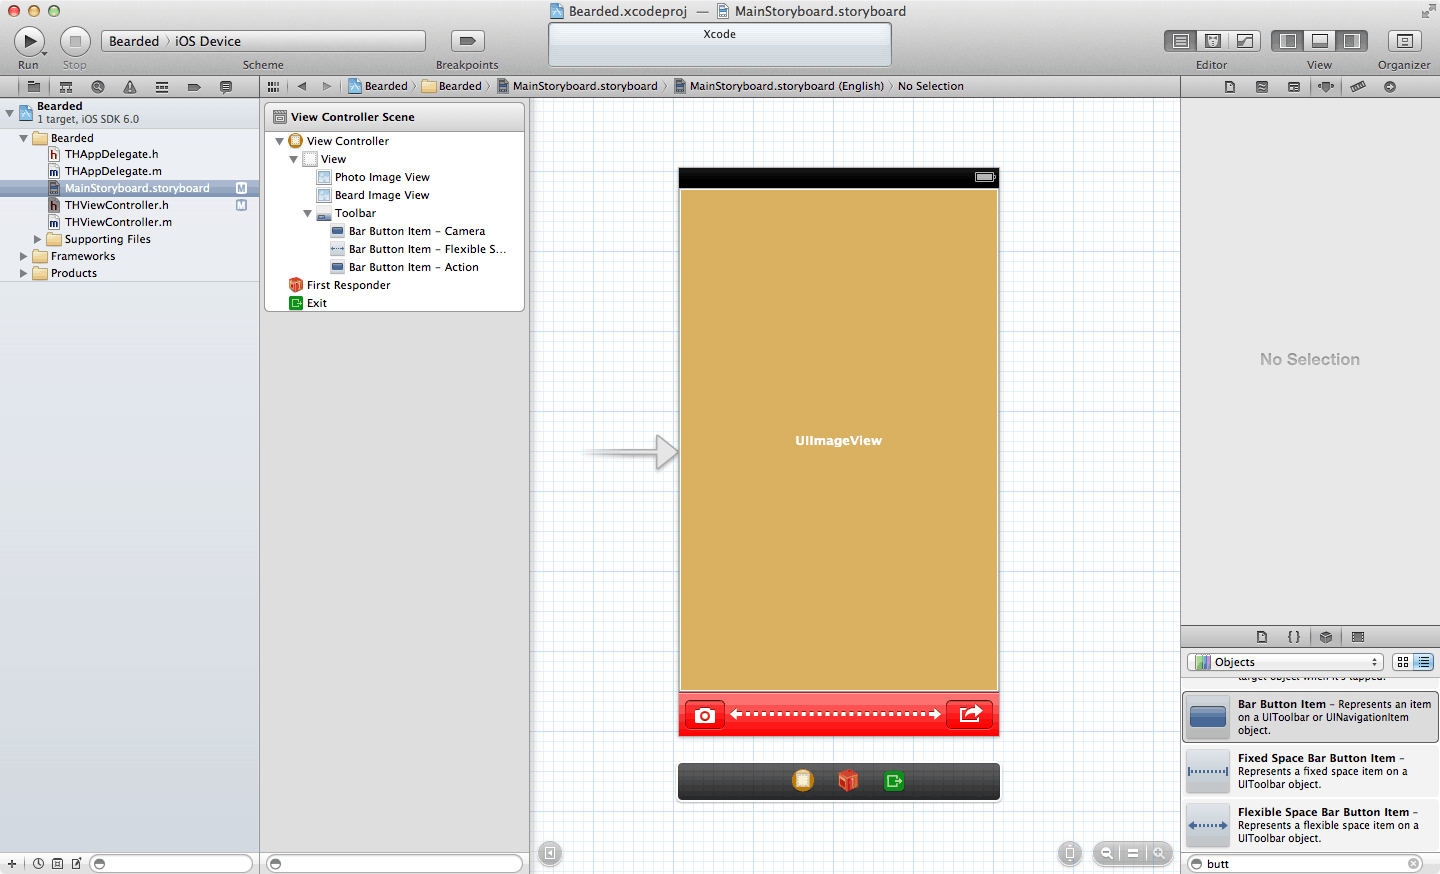Collapse the Toolbar item in document outline
Screen dimensions: 1440x874
tap(308, 213)
